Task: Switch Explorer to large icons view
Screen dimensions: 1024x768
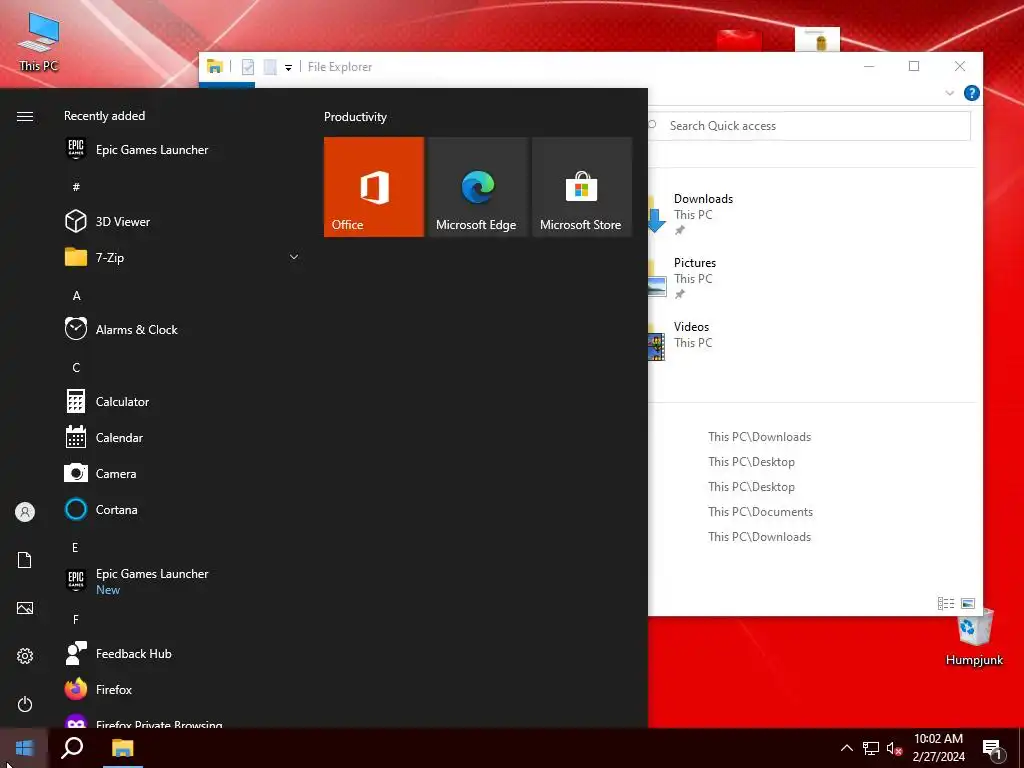Action: pos(968,604)
